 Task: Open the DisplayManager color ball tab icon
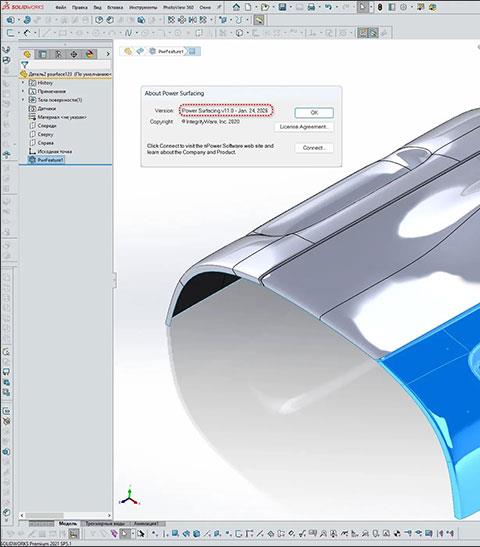pos(90,54)
